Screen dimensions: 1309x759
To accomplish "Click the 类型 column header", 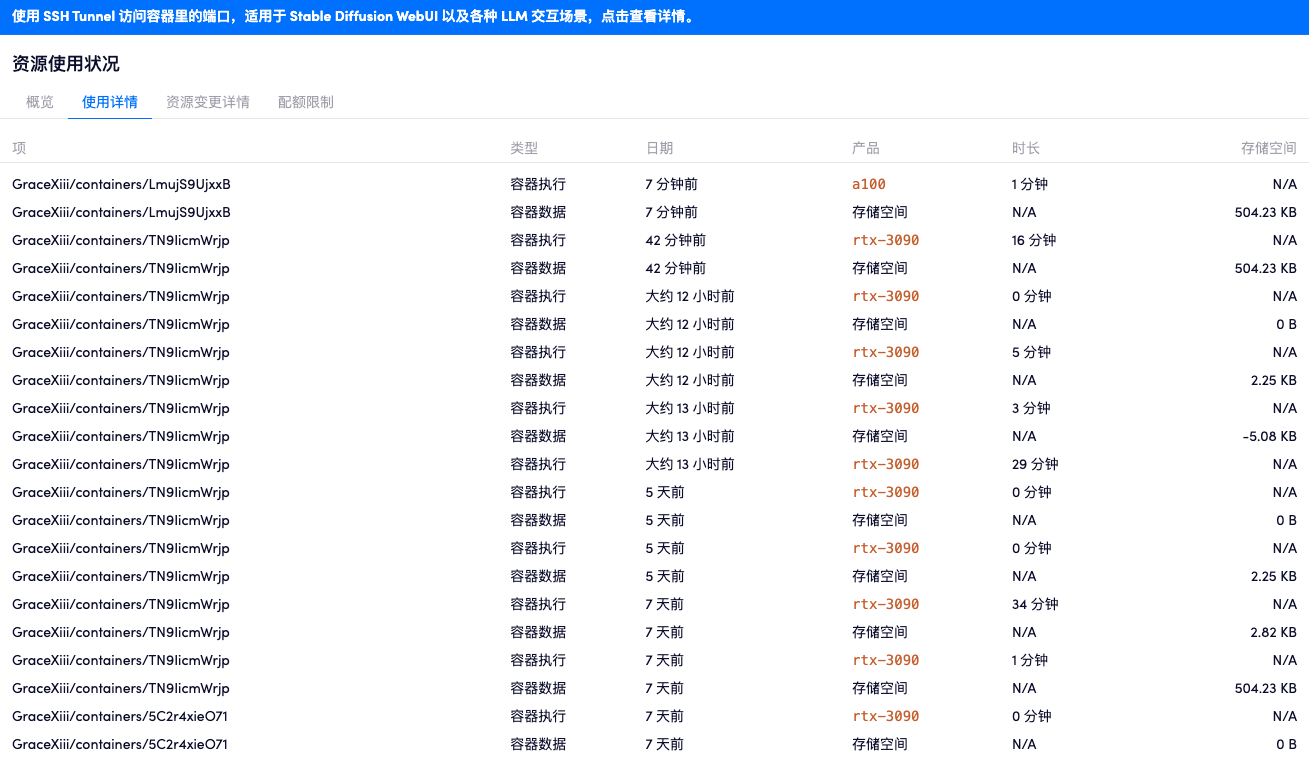I will point(522,147).
